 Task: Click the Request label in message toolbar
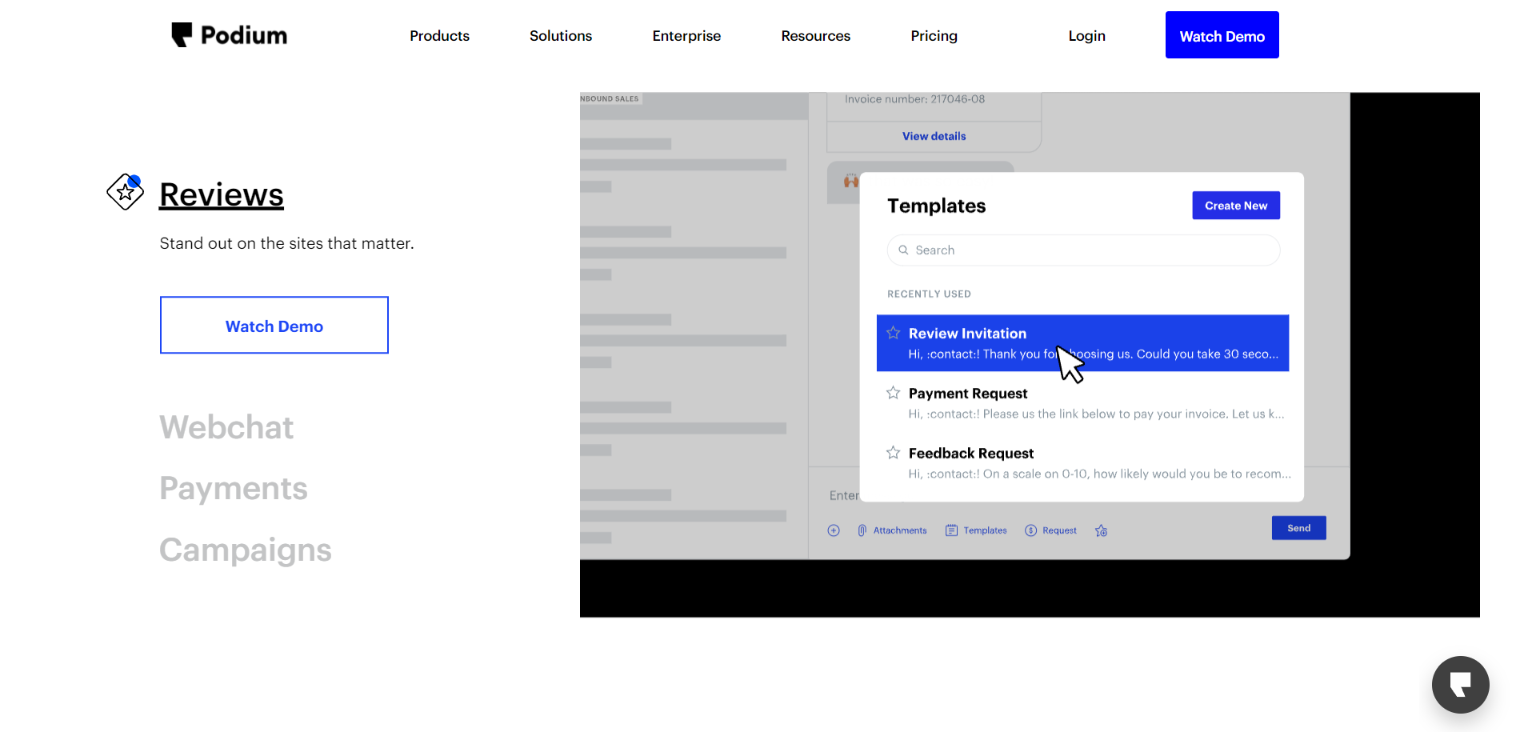(x=1059, y=530)
